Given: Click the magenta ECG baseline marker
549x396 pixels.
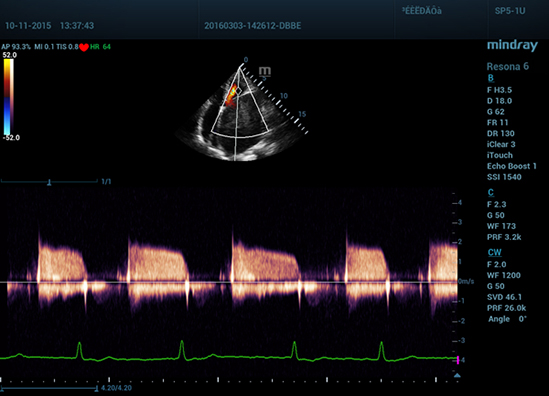Looking at the screenshot, I should pyautogui.click(x=458, y=360).
